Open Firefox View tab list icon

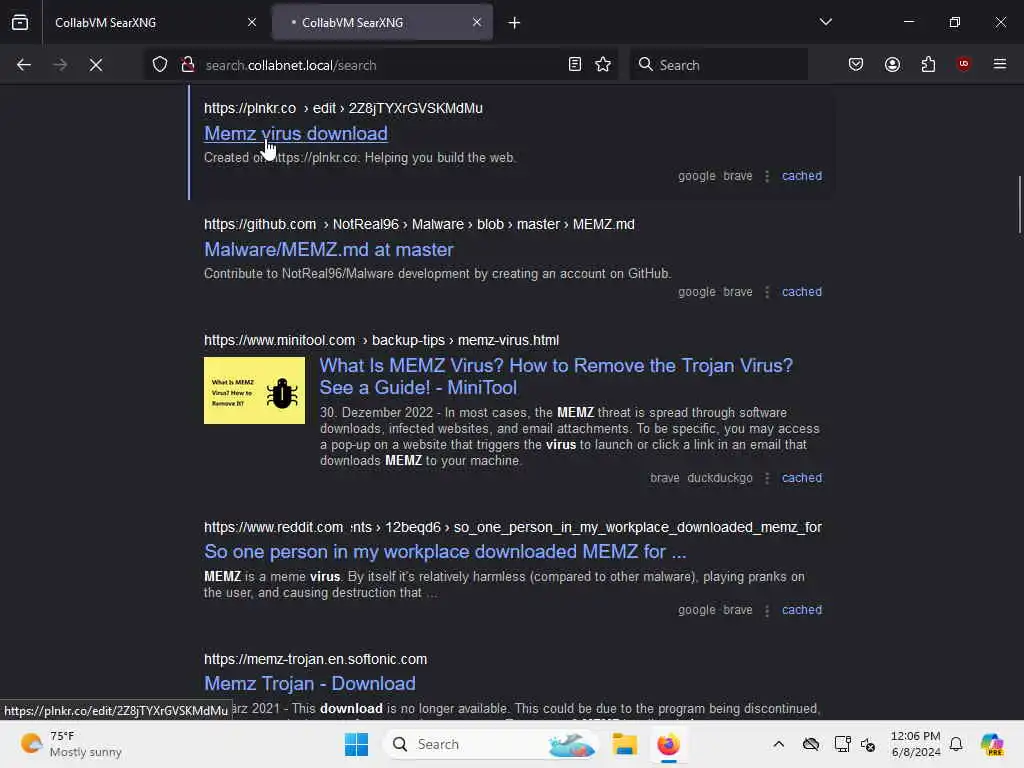[20, 22]
